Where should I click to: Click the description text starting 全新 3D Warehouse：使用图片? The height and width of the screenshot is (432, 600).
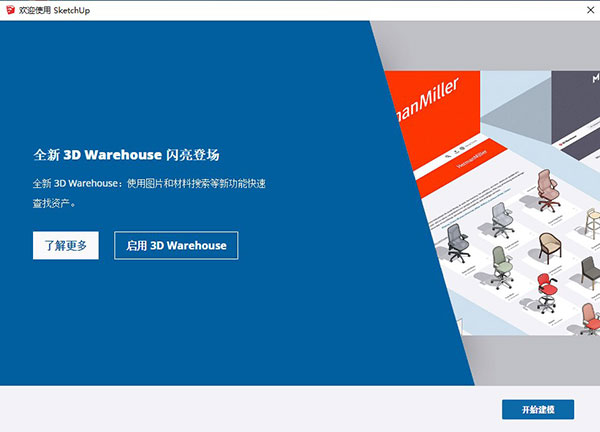pyautogui.click(x=149, y=193)
